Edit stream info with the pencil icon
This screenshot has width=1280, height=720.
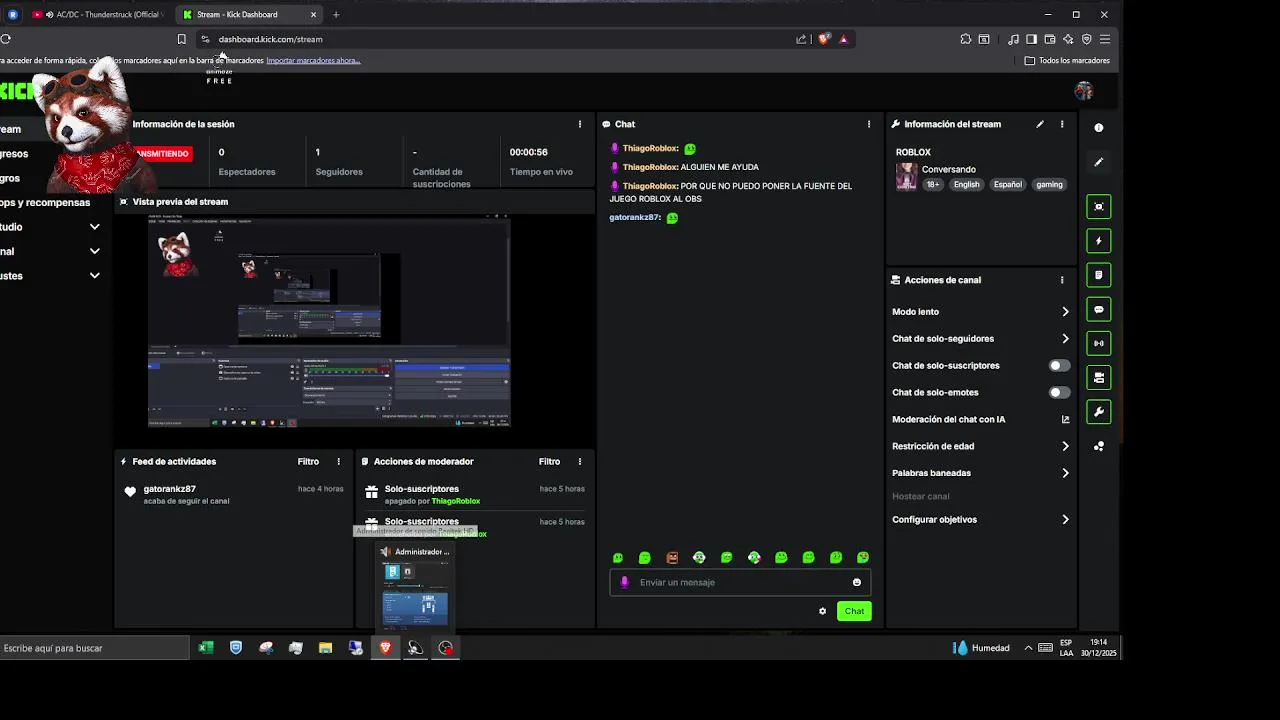point(1040,124)
